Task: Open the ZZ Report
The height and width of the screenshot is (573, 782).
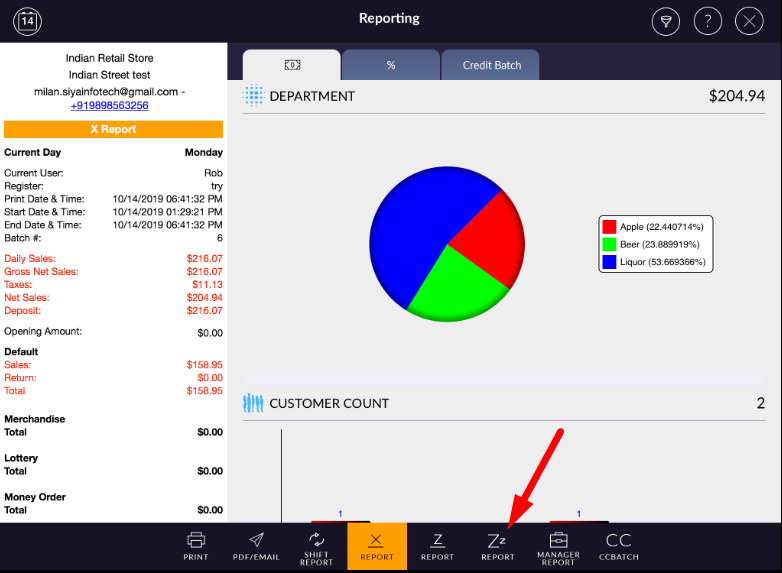Action: [497, 546]
